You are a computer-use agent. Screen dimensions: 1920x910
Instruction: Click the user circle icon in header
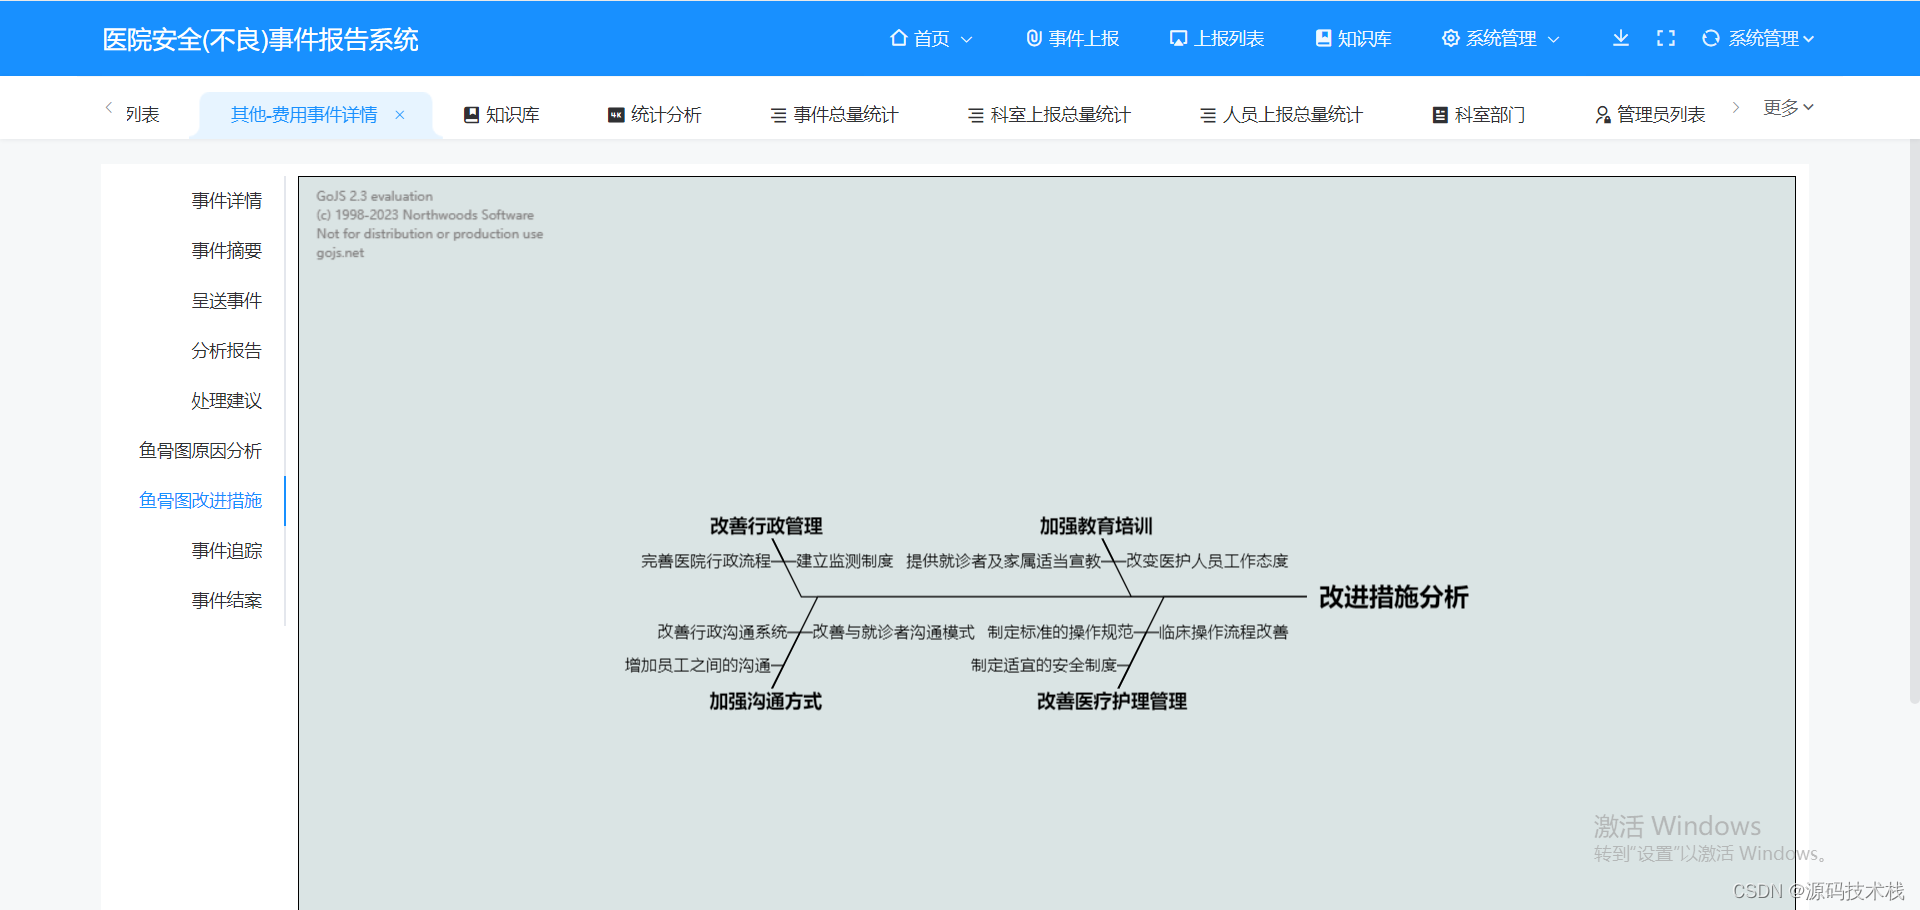[x=1711, y=38]
